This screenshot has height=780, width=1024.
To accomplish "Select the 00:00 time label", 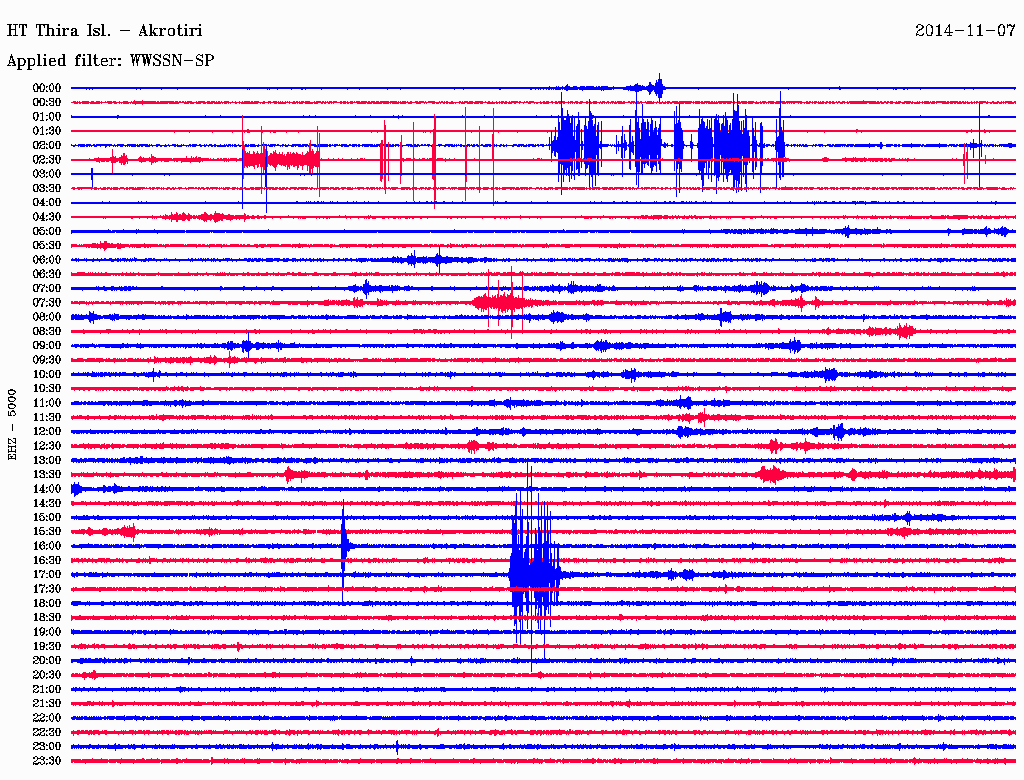I will 47,88.
